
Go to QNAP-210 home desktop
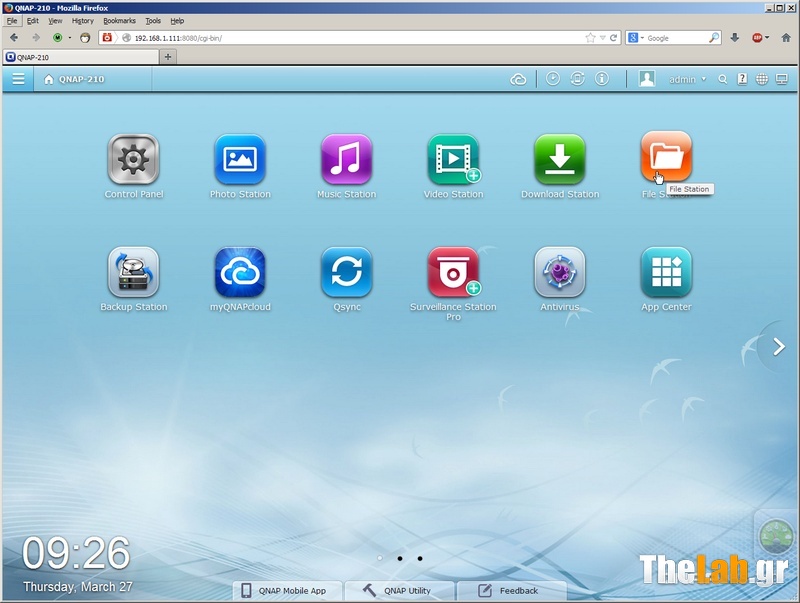[x=74, y=80]
